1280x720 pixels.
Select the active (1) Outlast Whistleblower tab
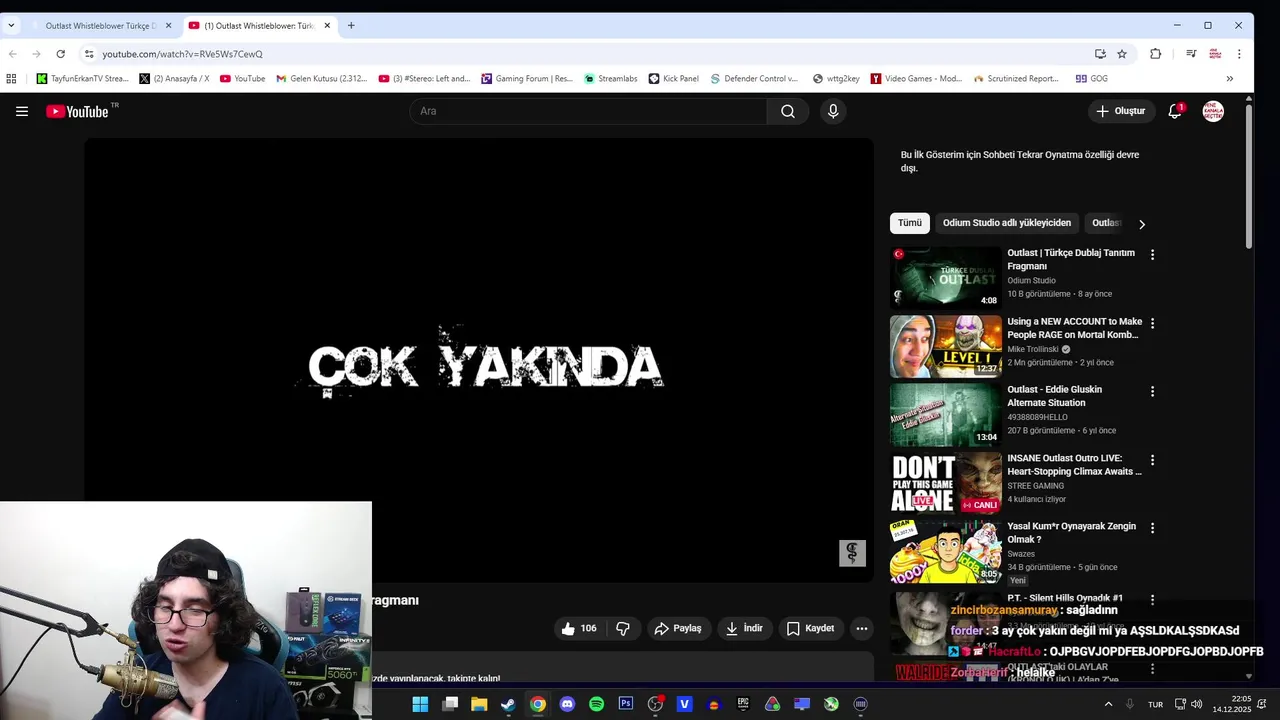(259, 25)
